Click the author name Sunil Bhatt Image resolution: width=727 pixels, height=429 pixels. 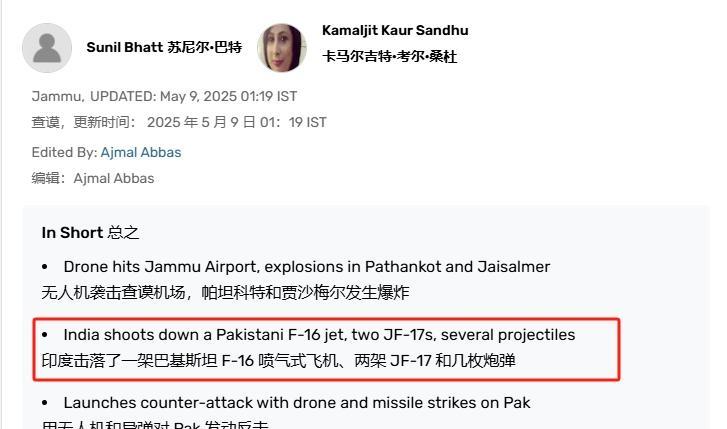tap(125, 47)
